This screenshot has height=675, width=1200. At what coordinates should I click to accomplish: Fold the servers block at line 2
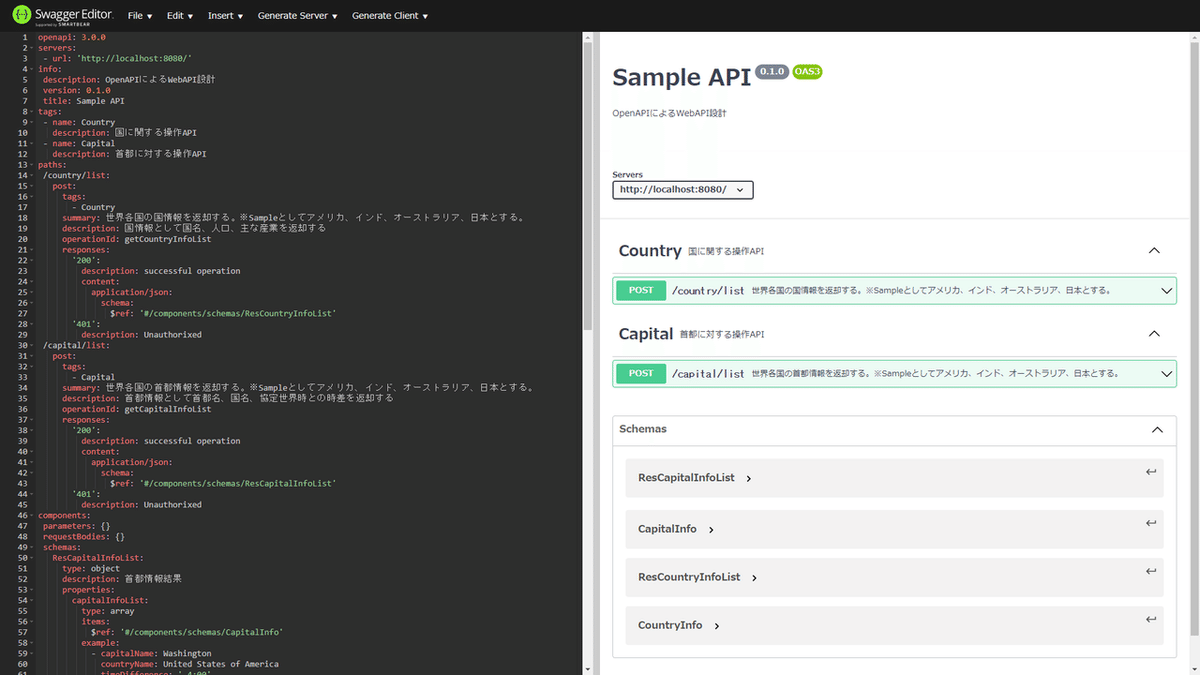33,48
